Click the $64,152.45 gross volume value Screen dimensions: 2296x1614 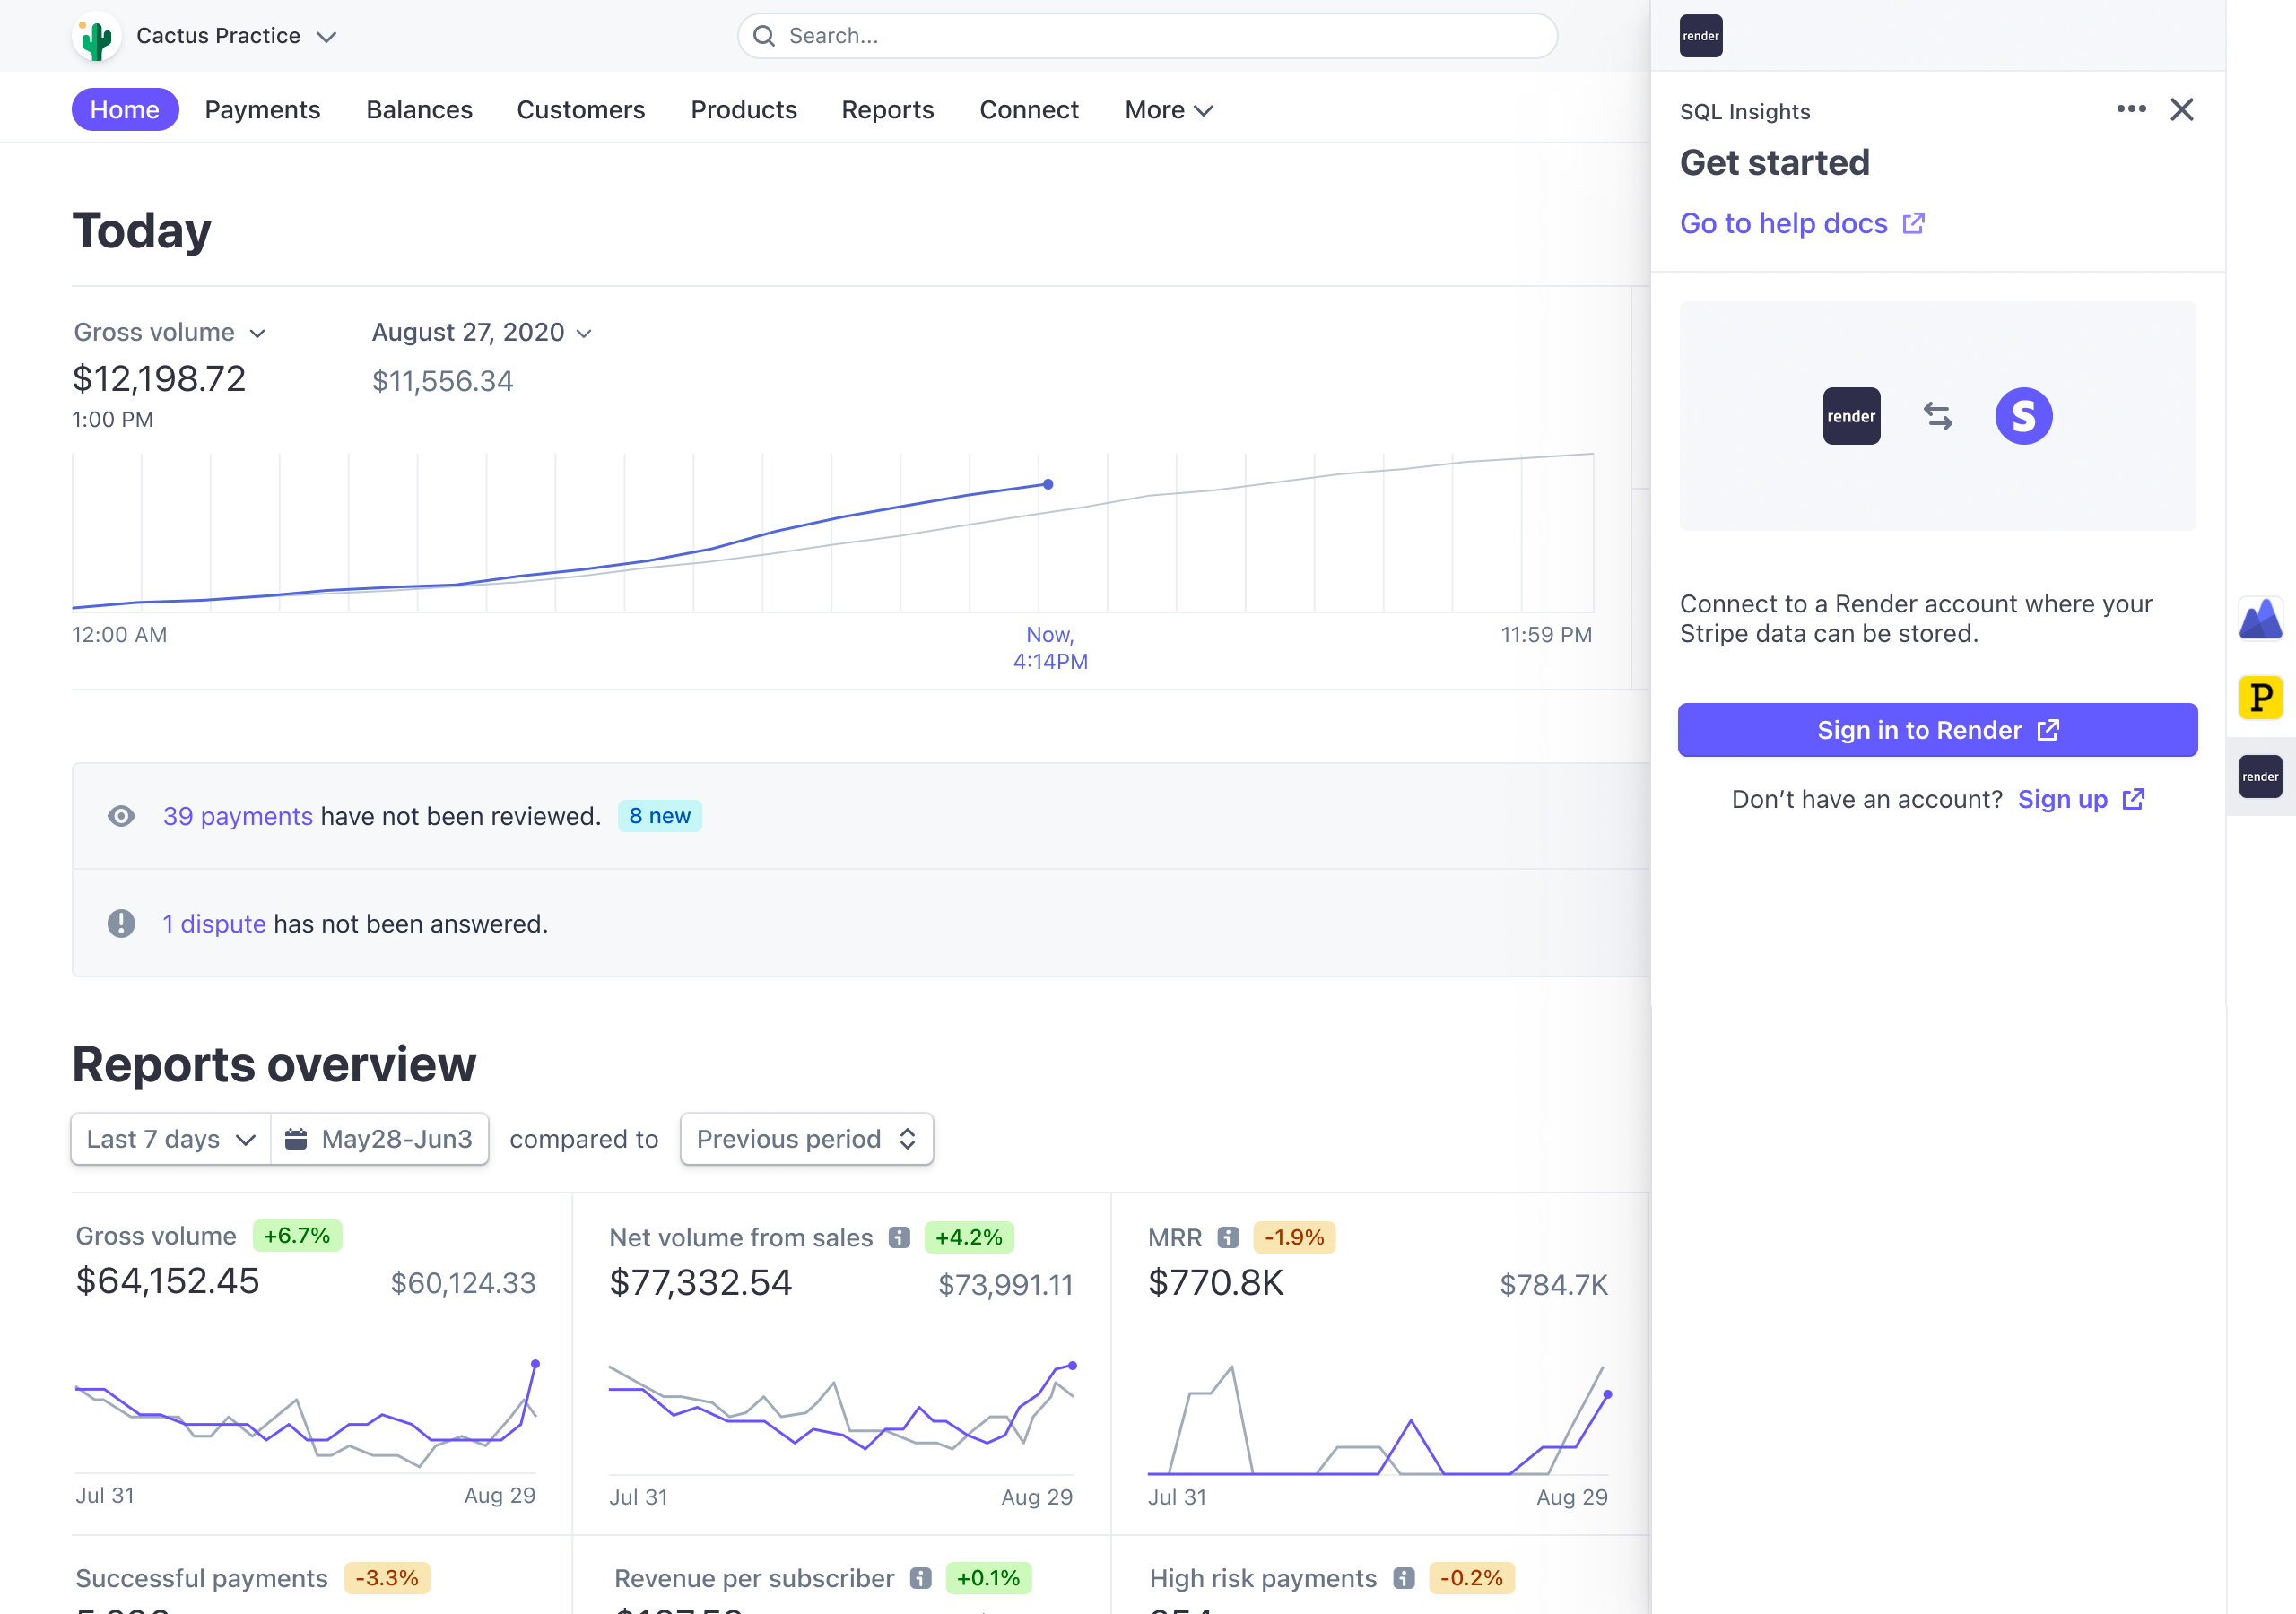[x=168, y=1281]
